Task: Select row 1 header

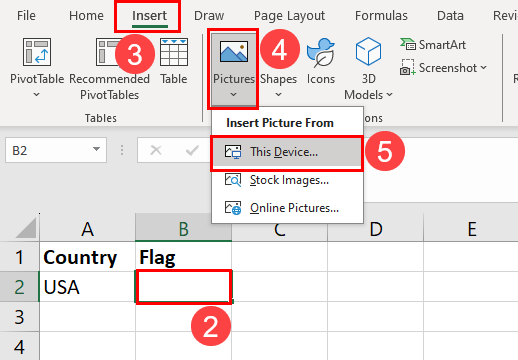Action: 19,257
